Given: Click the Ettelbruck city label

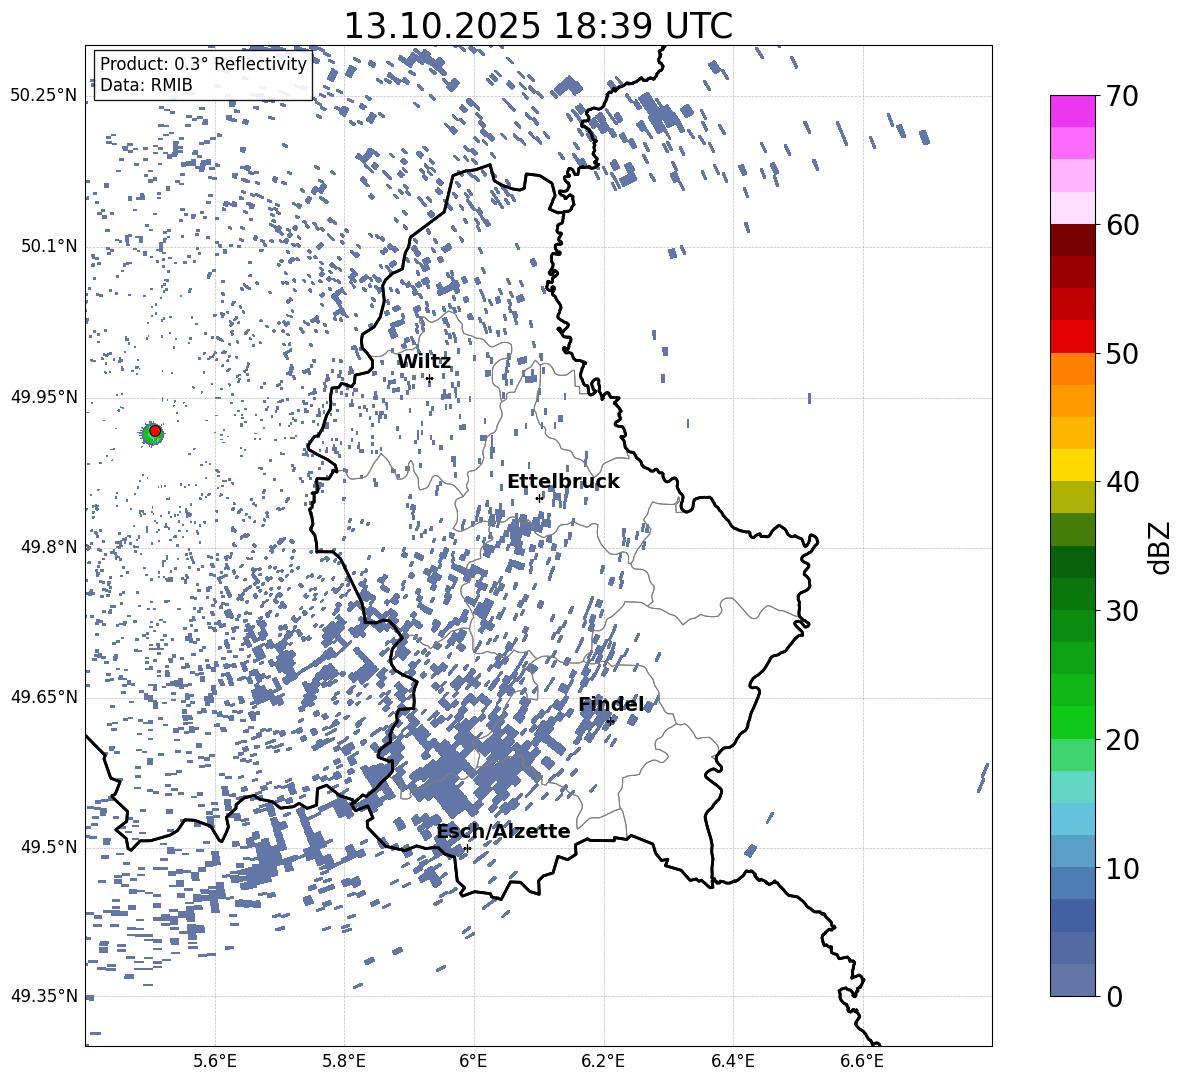Looking at the screenshot, I should [x=563, y=482].
